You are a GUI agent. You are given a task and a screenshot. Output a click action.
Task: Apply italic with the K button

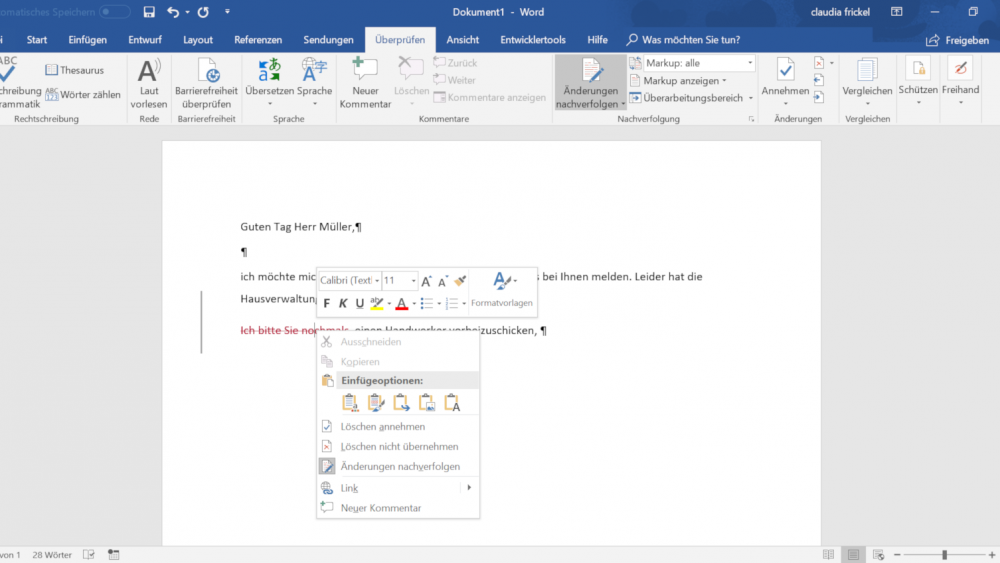343,303
